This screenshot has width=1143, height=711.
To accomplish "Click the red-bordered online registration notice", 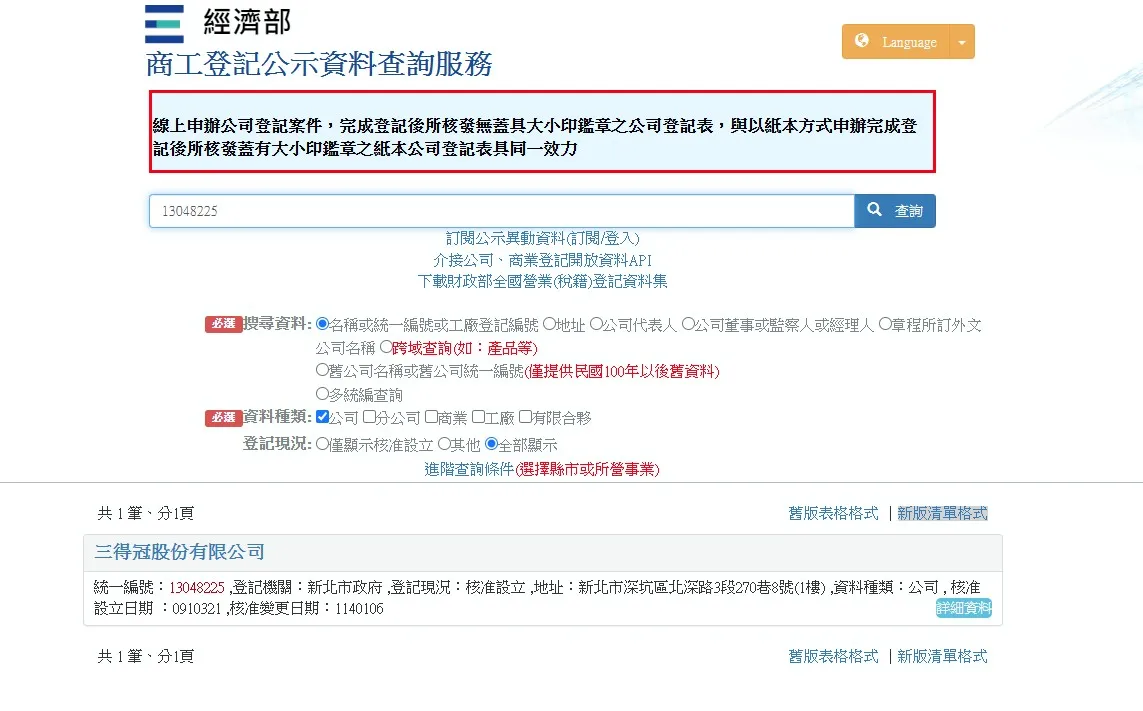I will pos(542,132).
